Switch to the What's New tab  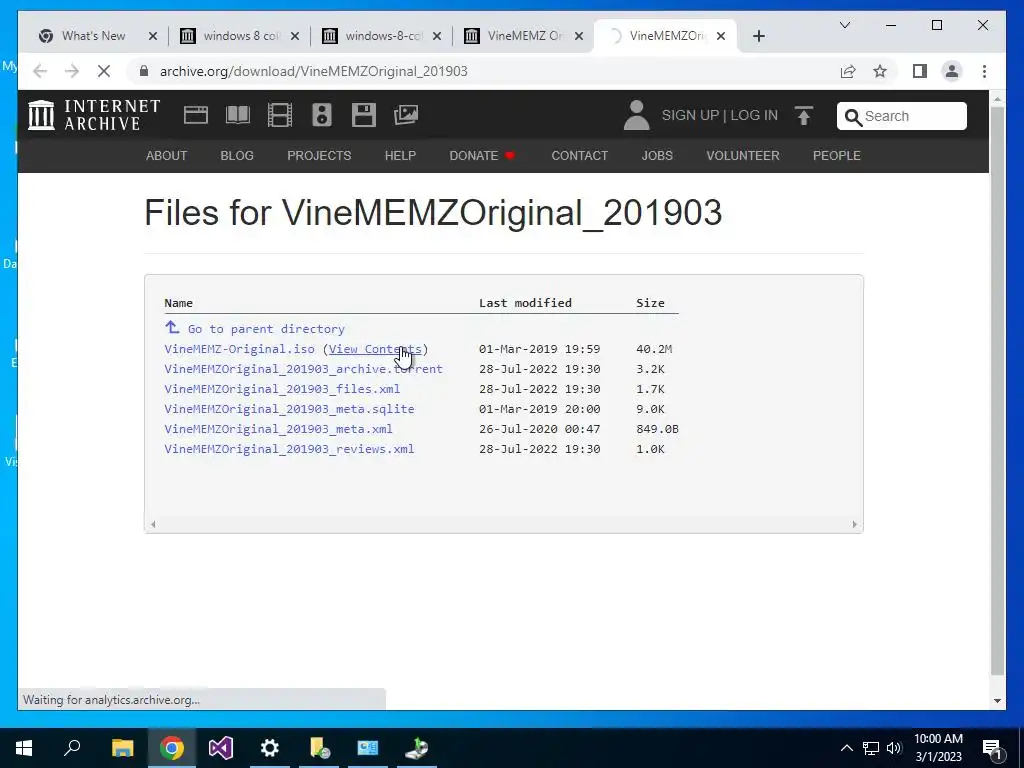93,36
